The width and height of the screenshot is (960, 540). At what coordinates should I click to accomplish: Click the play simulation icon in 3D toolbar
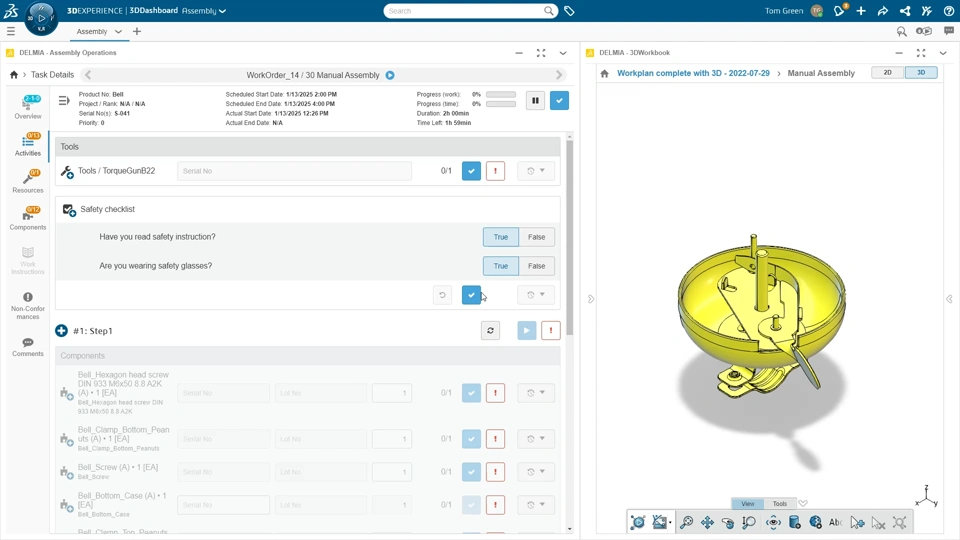click(637, 522)
